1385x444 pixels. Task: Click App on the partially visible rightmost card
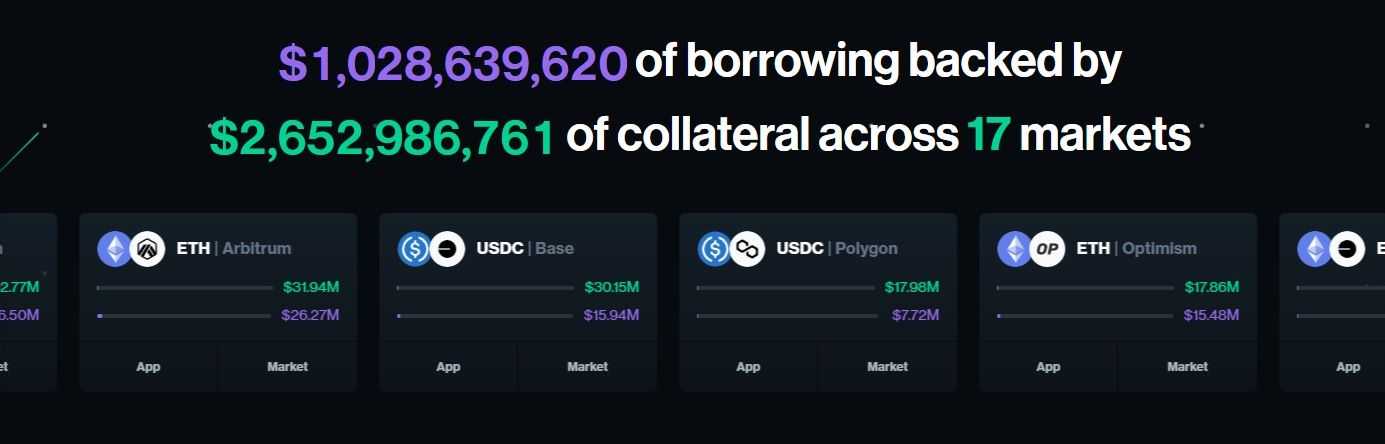(x=1348, y=366)
